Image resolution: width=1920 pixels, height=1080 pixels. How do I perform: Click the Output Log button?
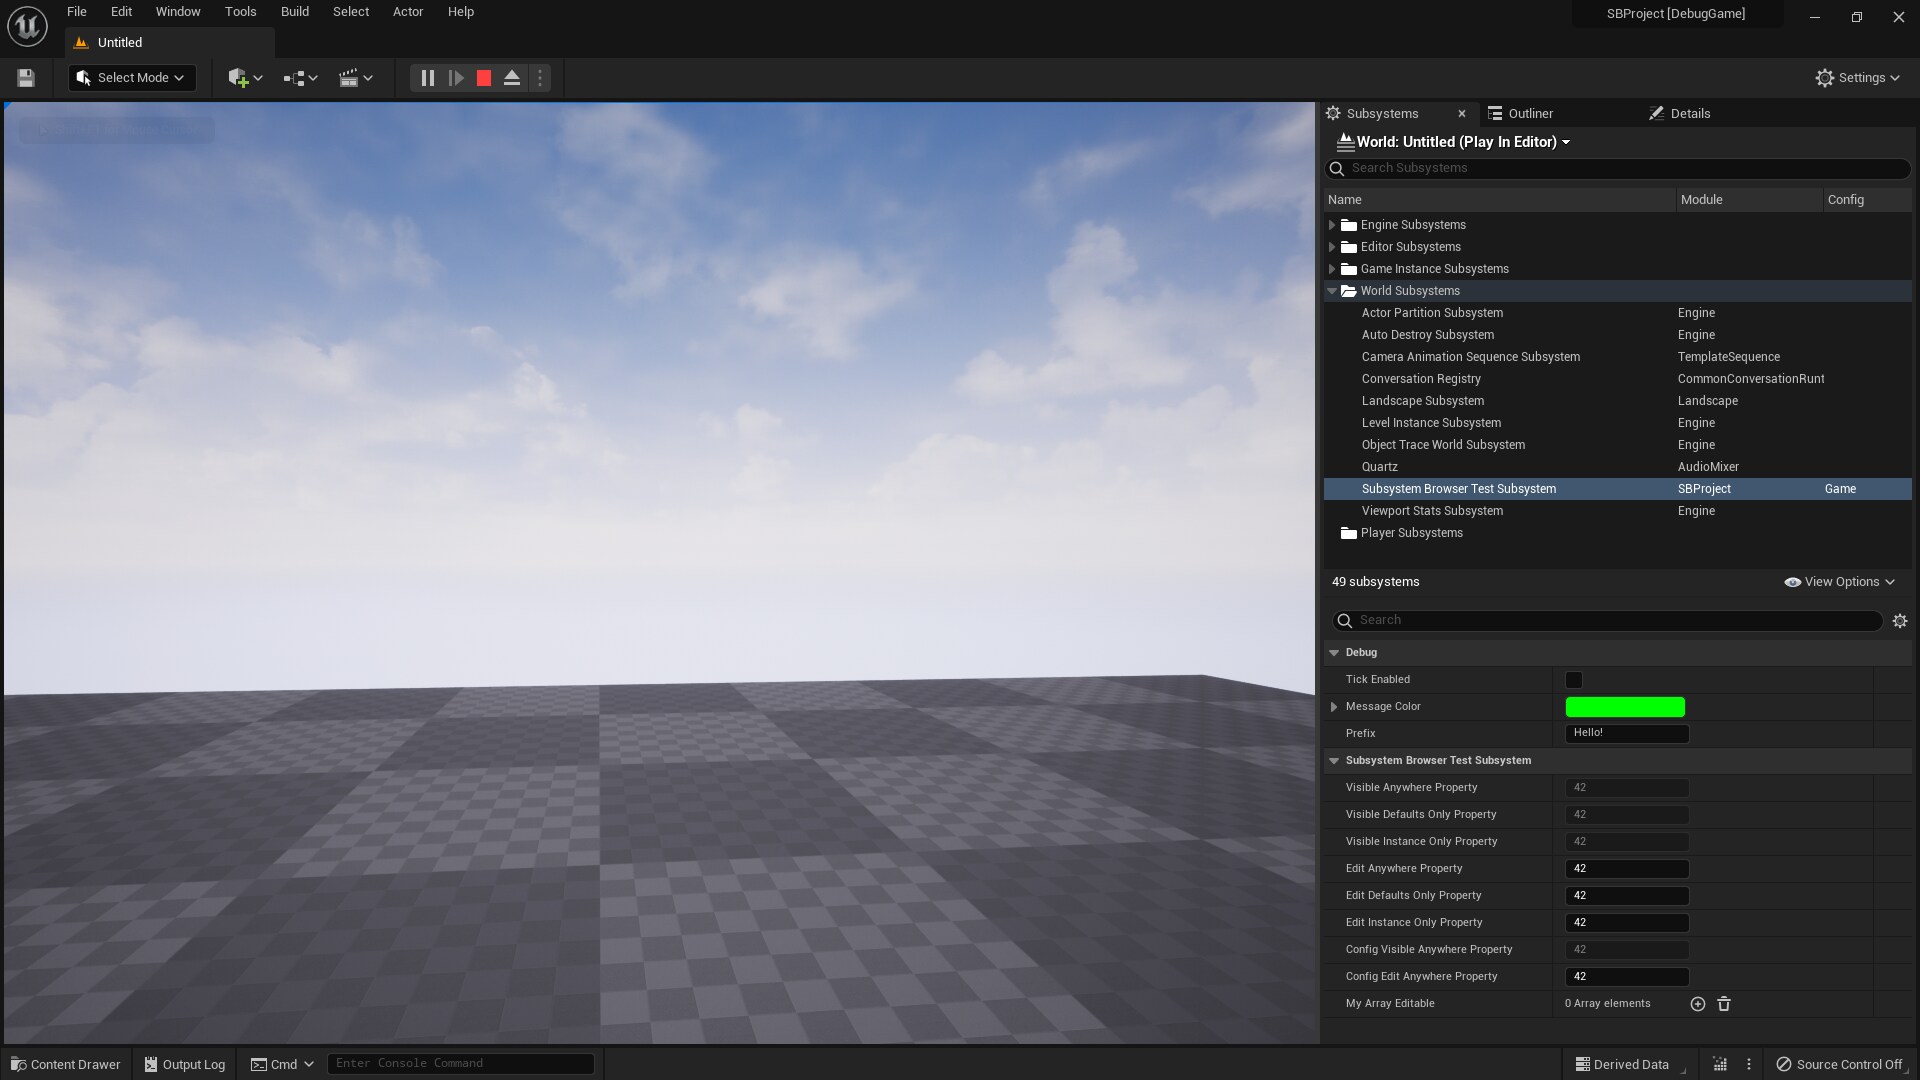click(185, 1064)
